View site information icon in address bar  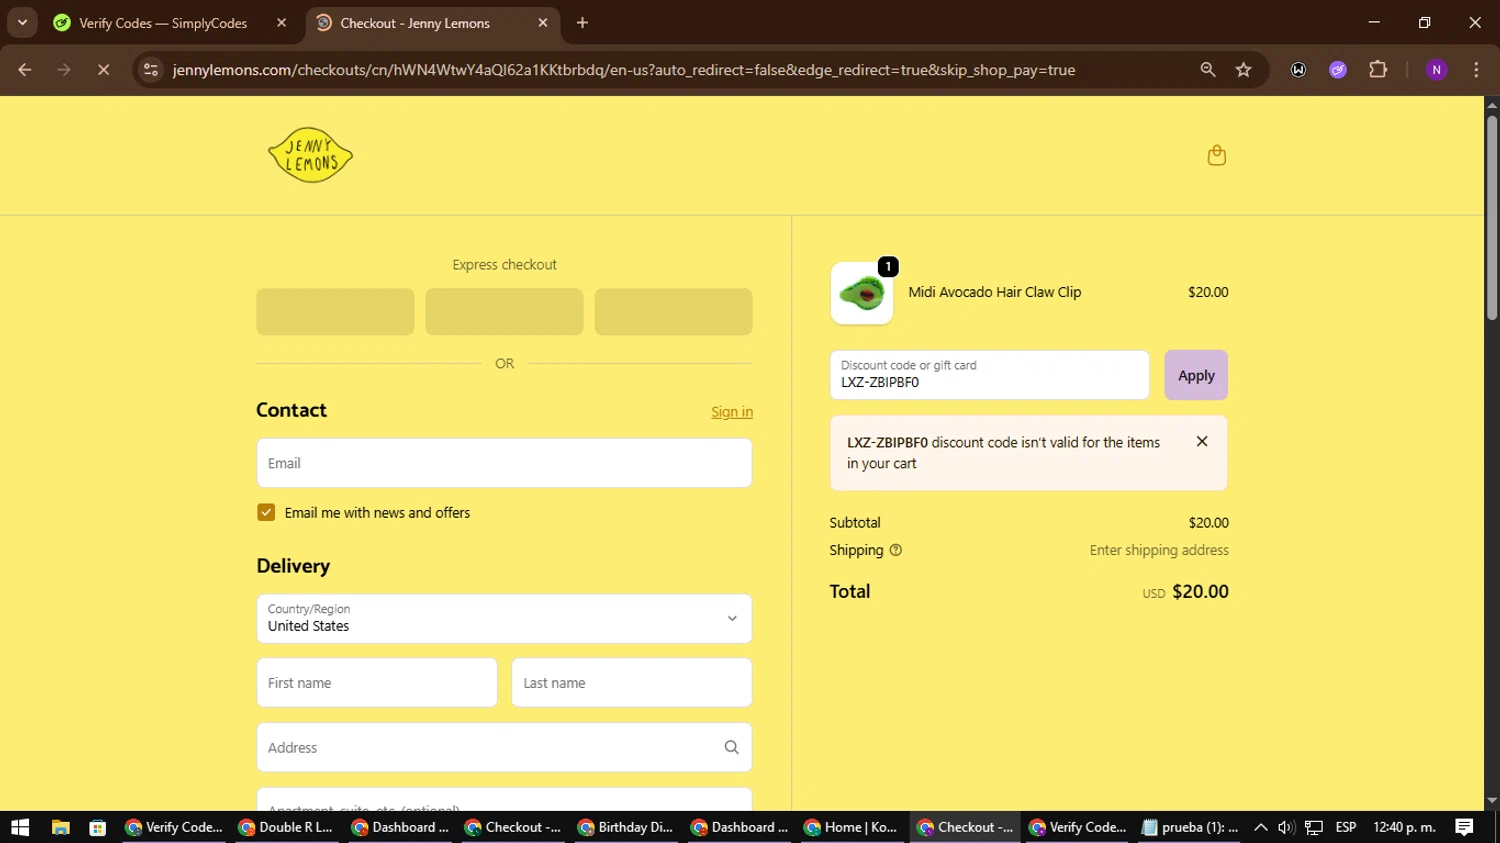[x=151, y=70]
